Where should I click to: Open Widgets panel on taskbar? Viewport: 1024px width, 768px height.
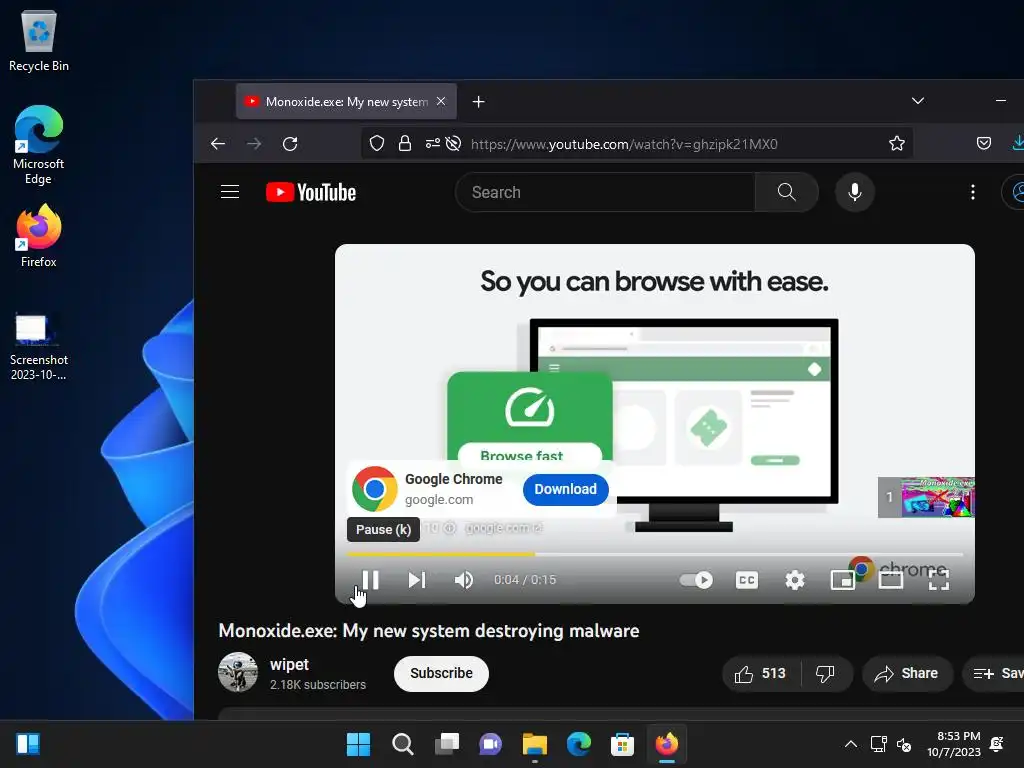click(28, 744)
